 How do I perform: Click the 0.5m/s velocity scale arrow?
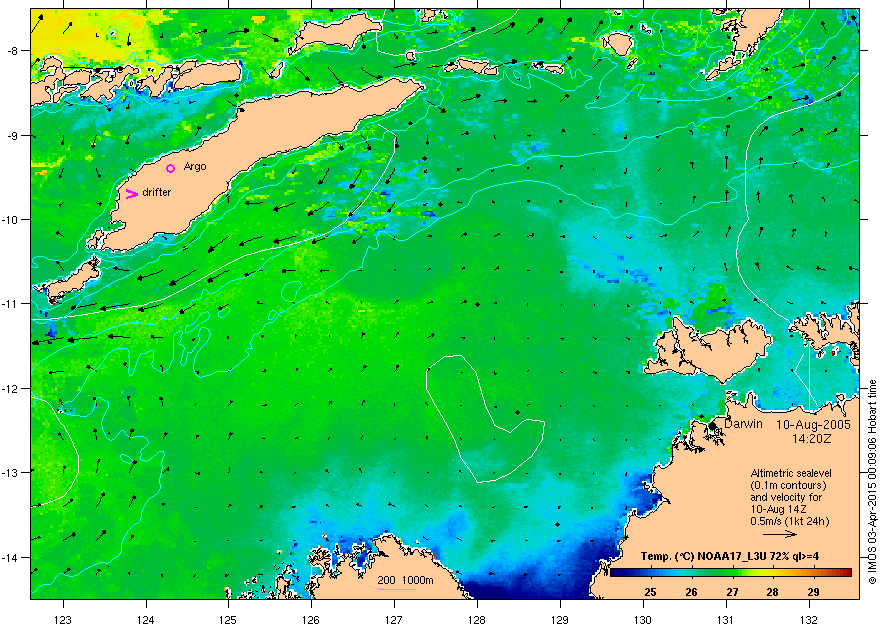point(780,534)
